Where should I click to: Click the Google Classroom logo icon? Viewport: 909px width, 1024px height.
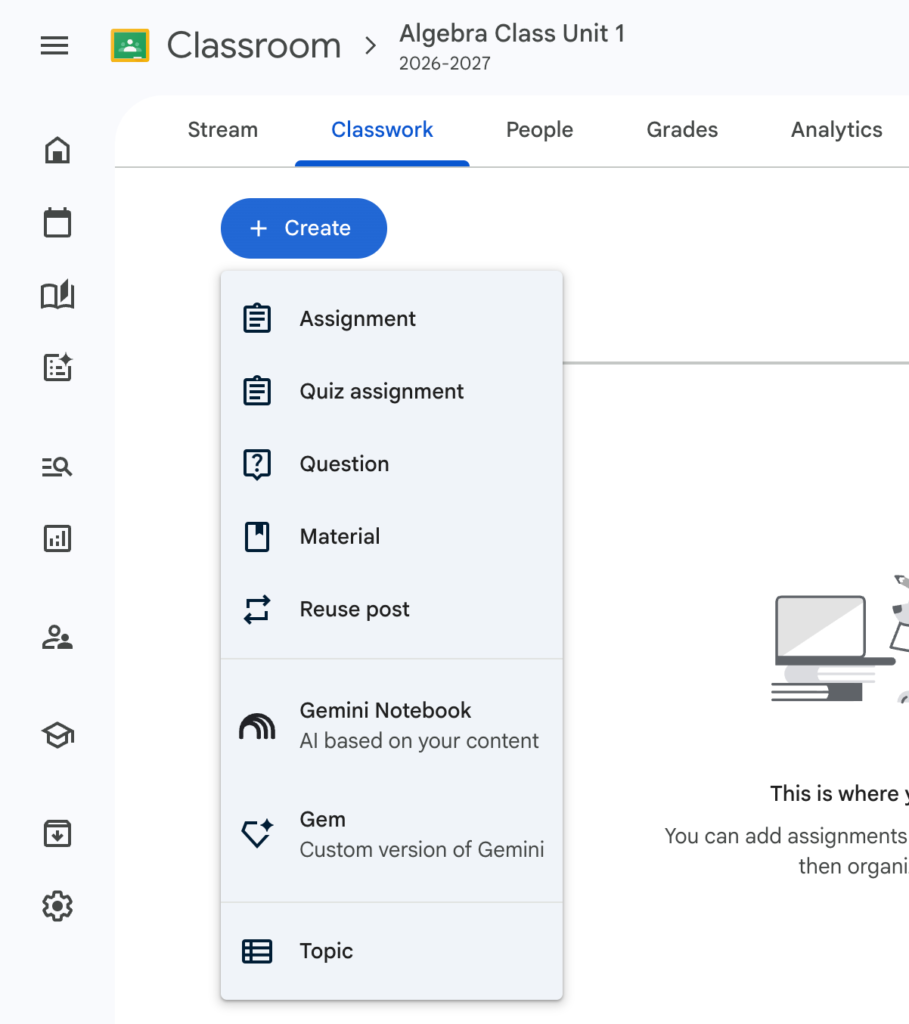[130, 45]
